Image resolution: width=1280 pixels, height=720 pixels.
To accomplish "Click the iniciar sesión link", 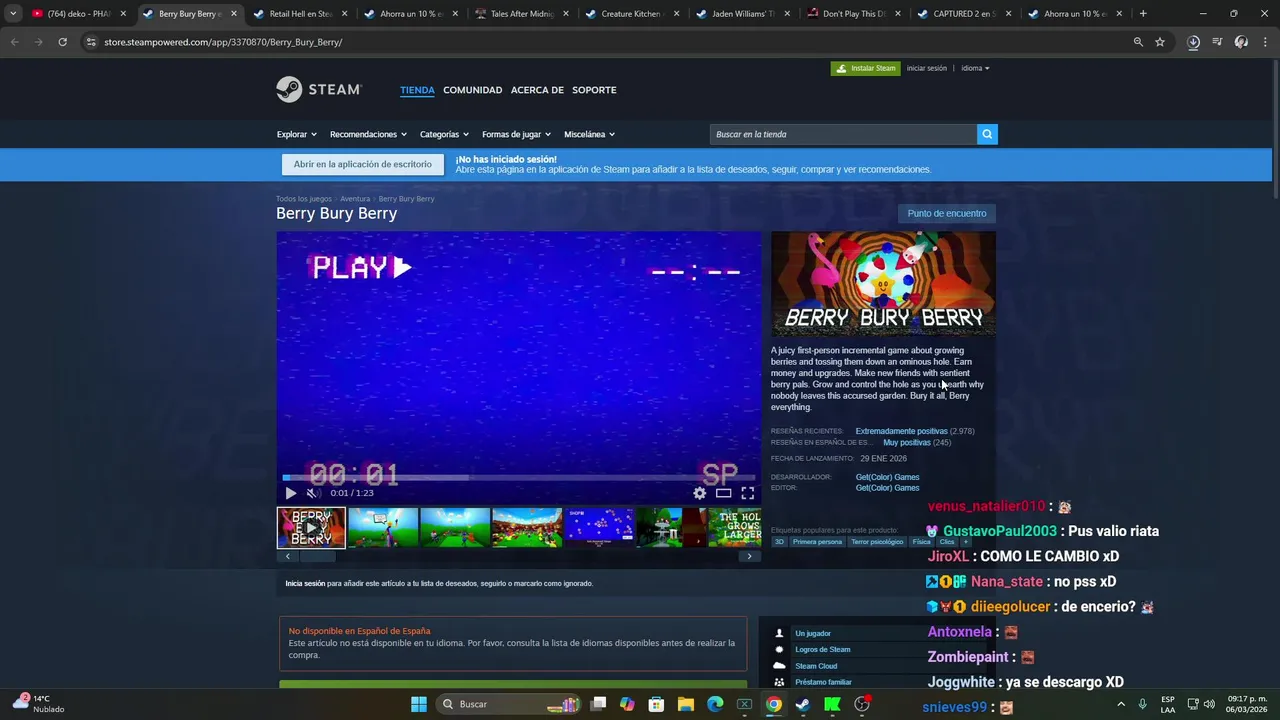I will (x=926, y=68).
